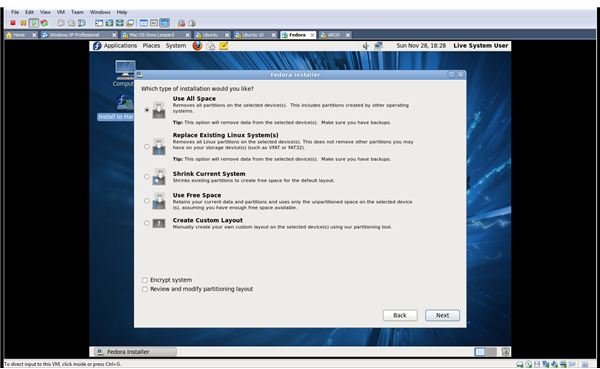The height and width of the screenshot is (369, 600).
Task: Switch to the Mac OS Snow Leopard tab
Action: tap(155, 35)
